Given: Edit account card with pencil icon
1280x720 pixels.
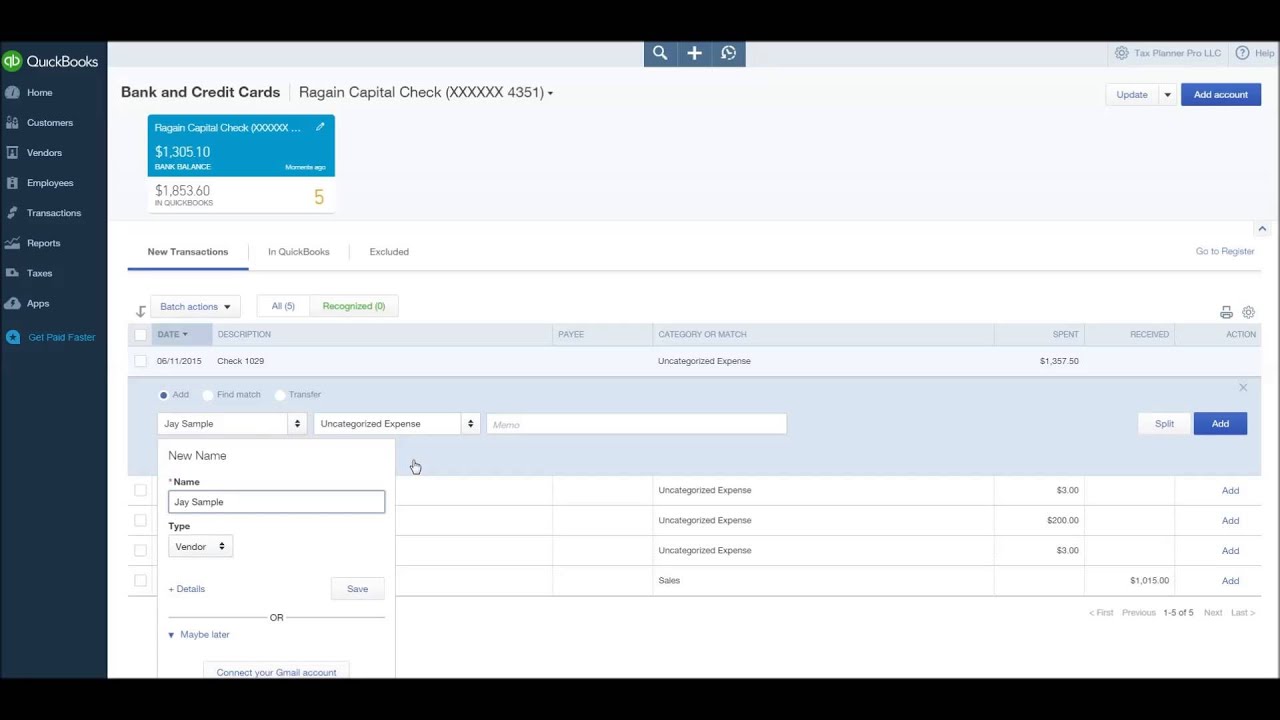Looking at the screenshot, I should tap(320, 127).
